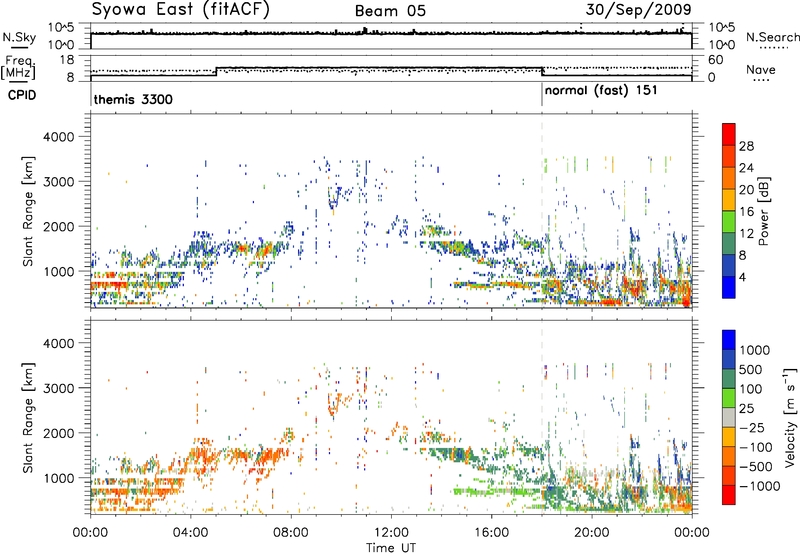Image resolution: width=800 pixels, height=554 pixels.
Task: Pick the bright blue bottom Power colorbar segment
Action: [729, 287]
